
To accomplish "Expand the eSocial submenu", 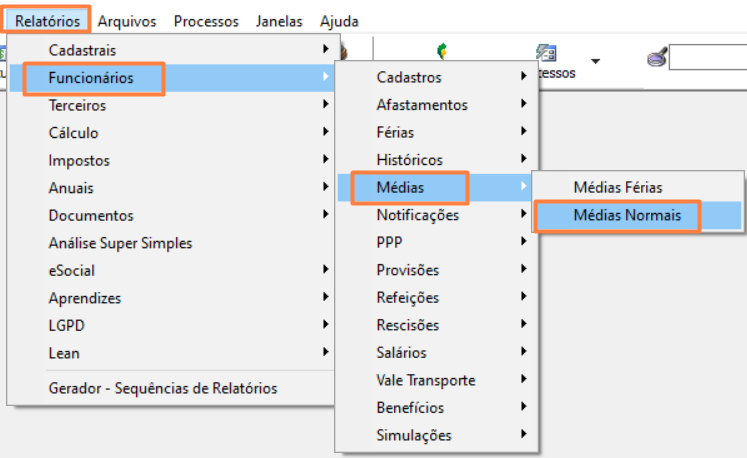I will coord(71,270).
